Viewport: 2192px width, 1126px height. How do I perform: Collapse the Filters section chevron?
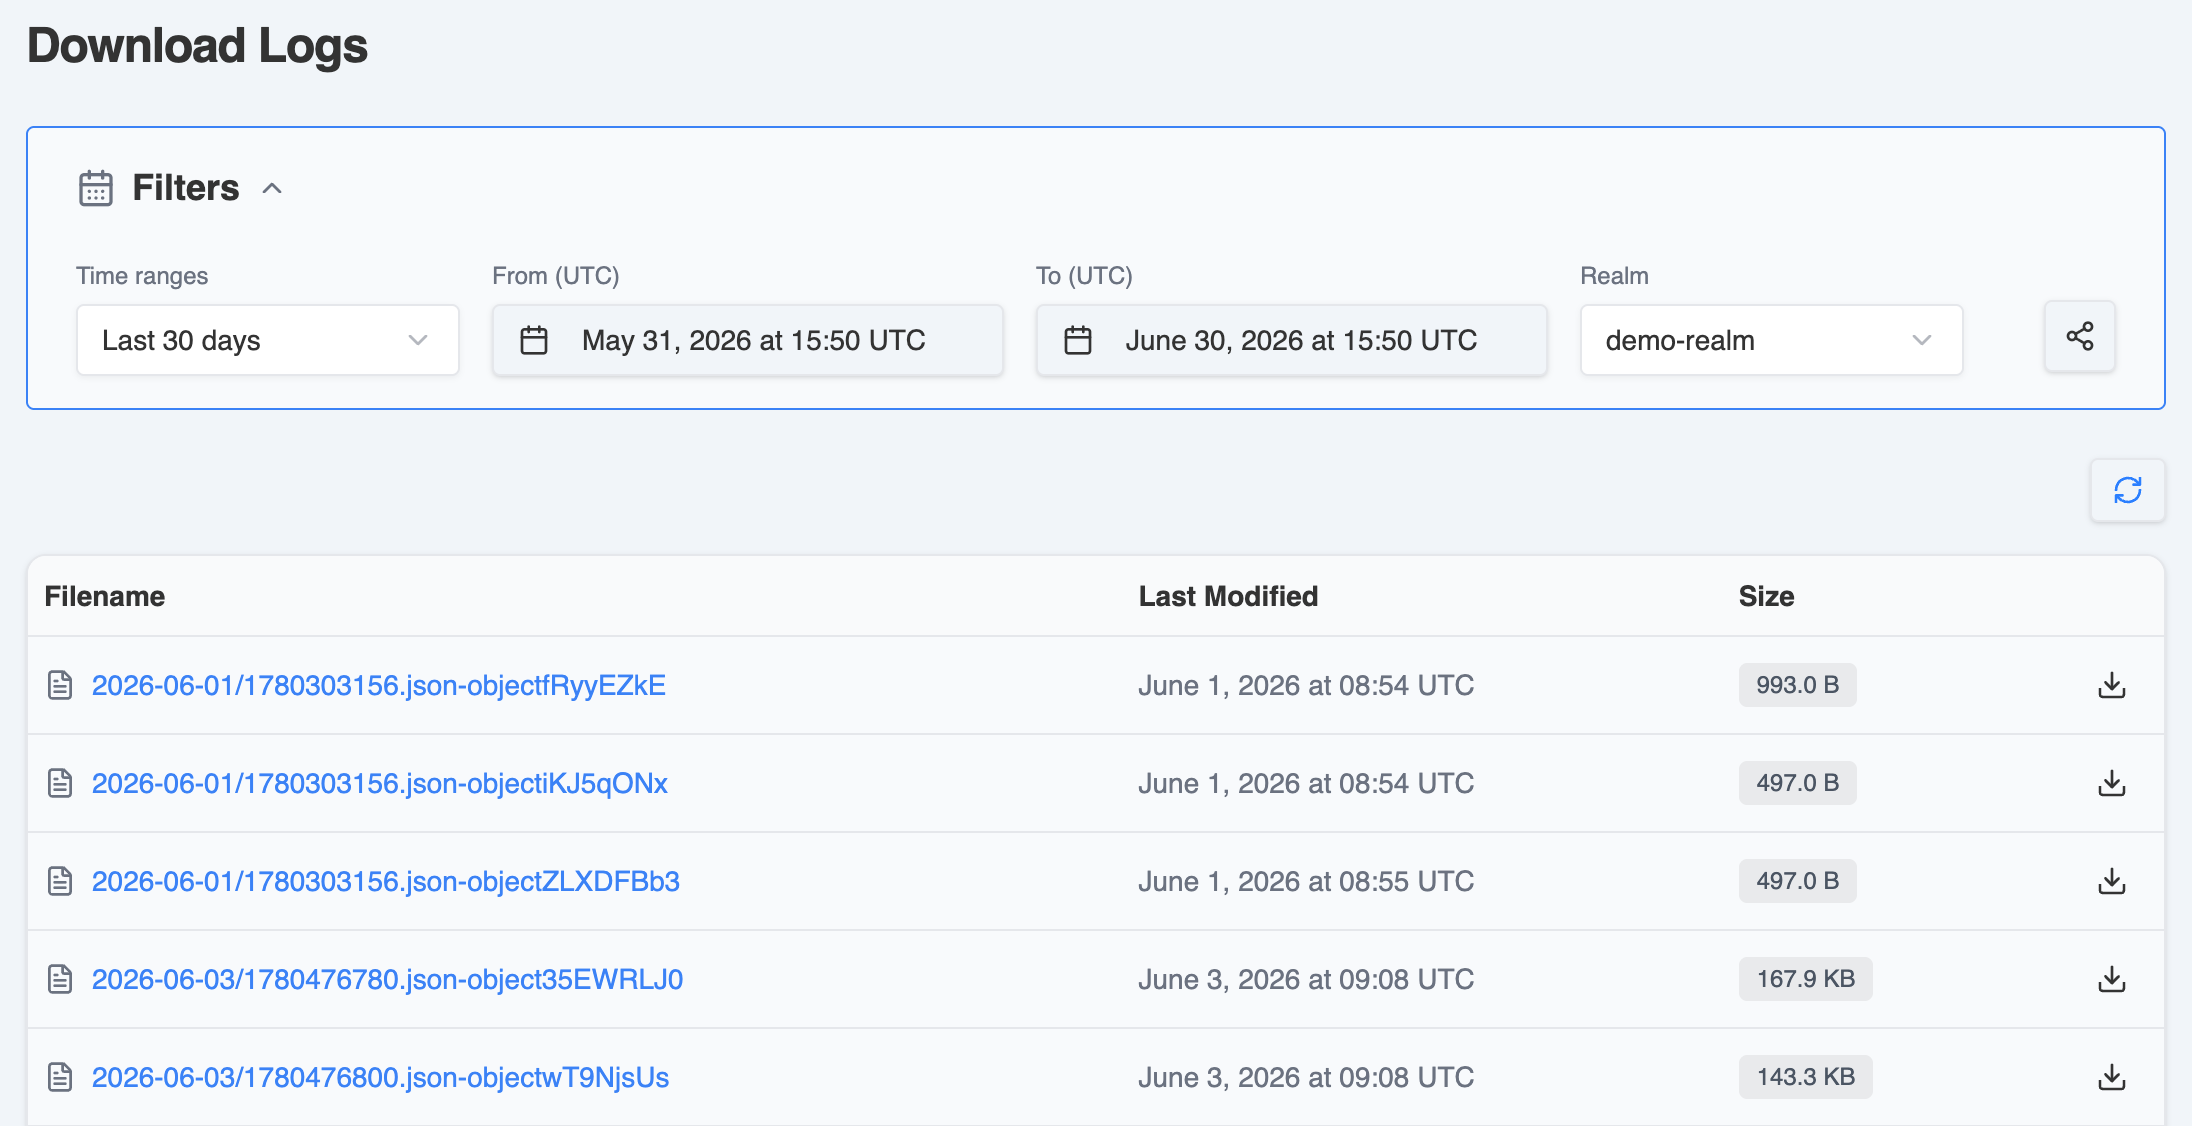pos(272,188)
